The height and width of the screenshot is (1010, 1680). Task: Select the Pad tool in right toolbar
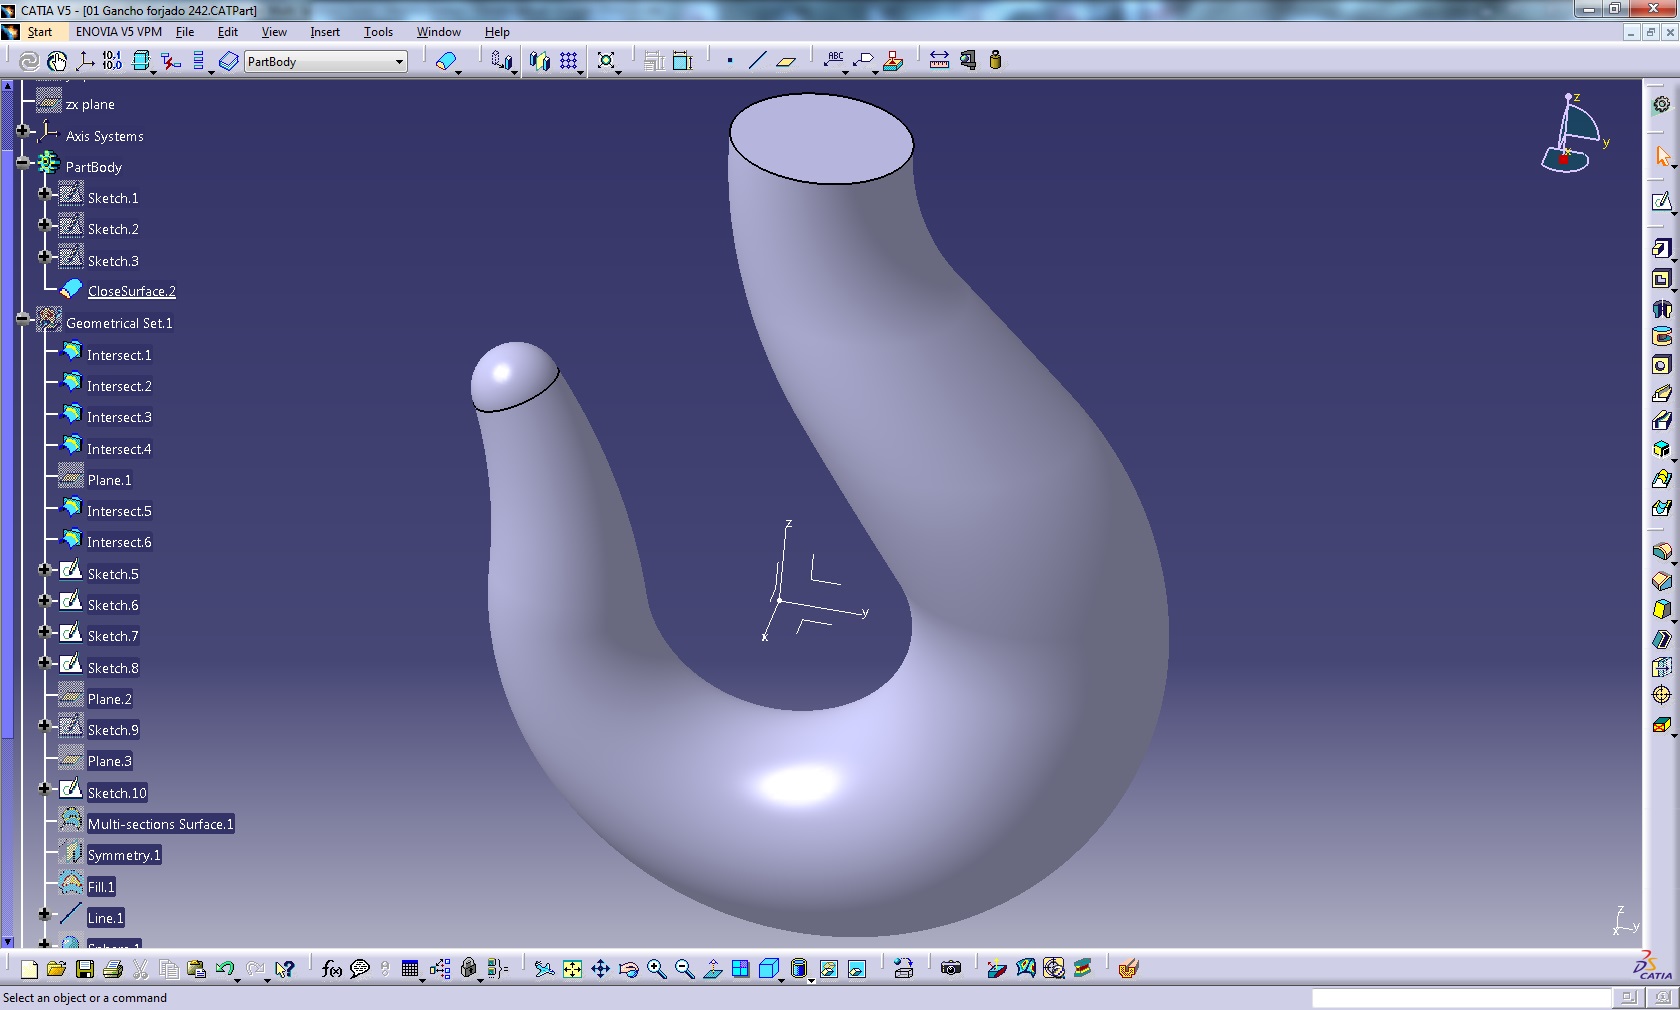click(1661, 248)
